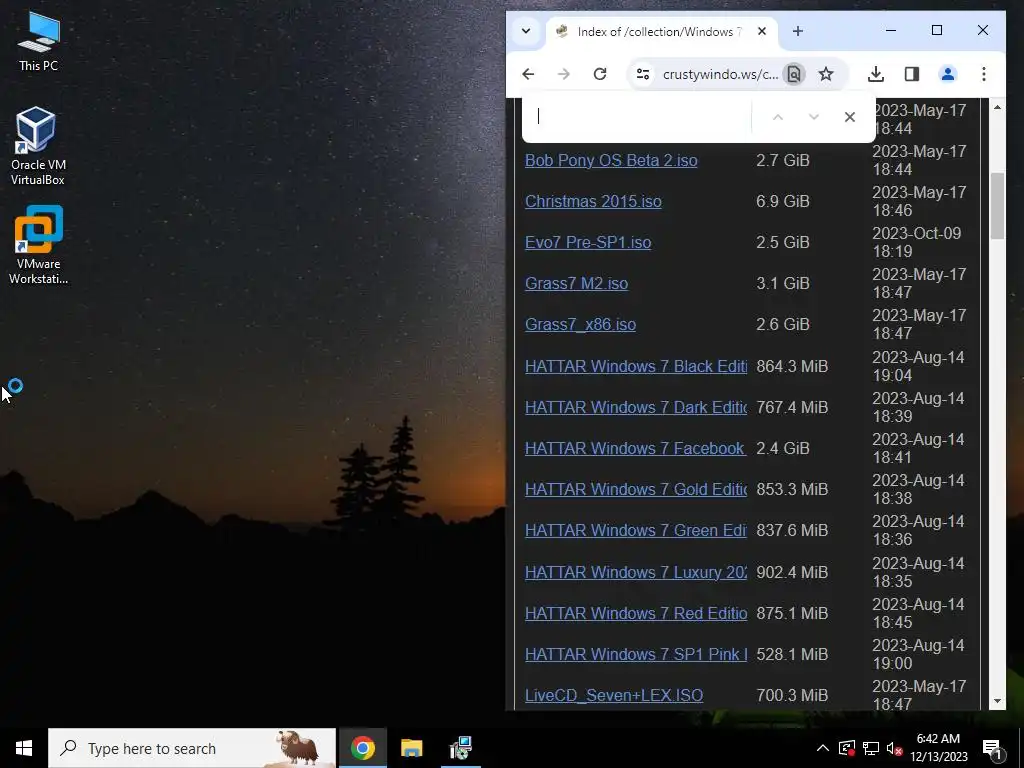The image size is (1024, 768).
Task: Click page scrollbar up arrow
Action: (x=997, y=106)
